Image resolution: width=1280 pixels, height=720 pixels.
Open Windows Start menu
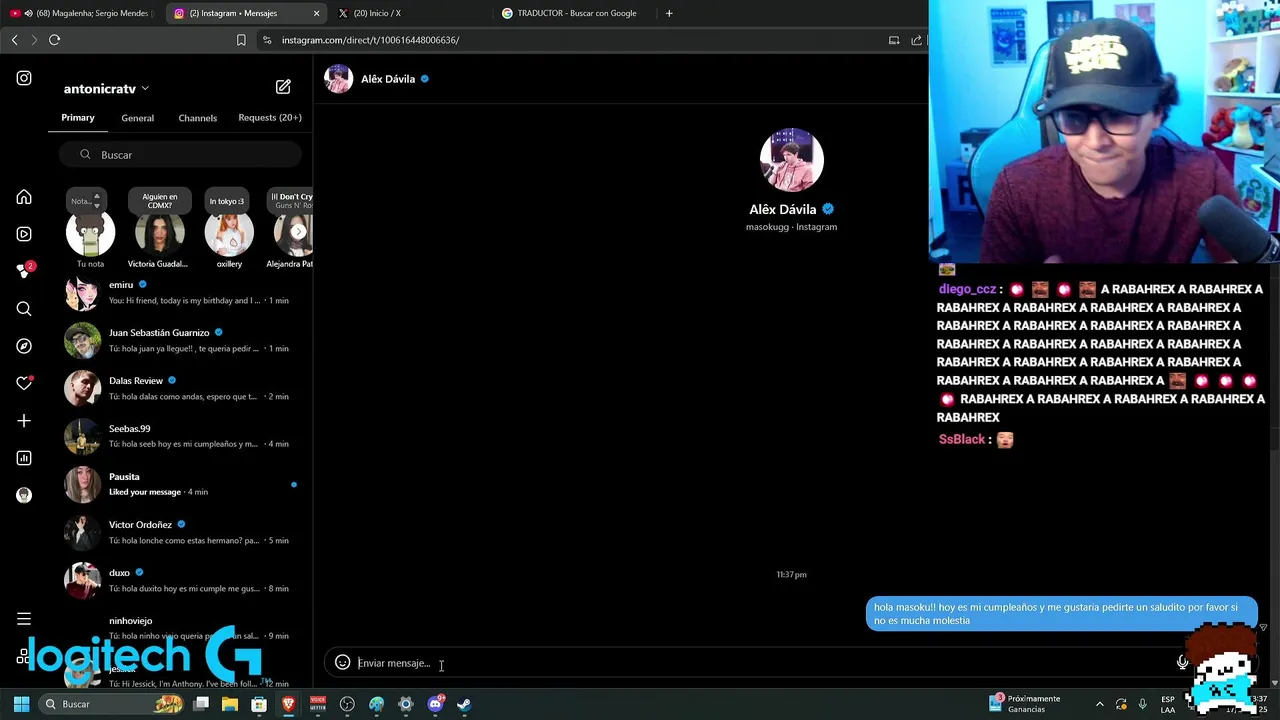tap(21, 704)
